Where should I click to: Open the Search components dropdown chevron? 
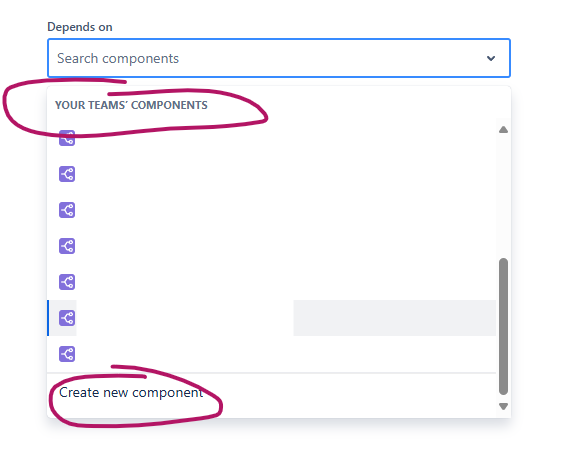tap(491, 58)
